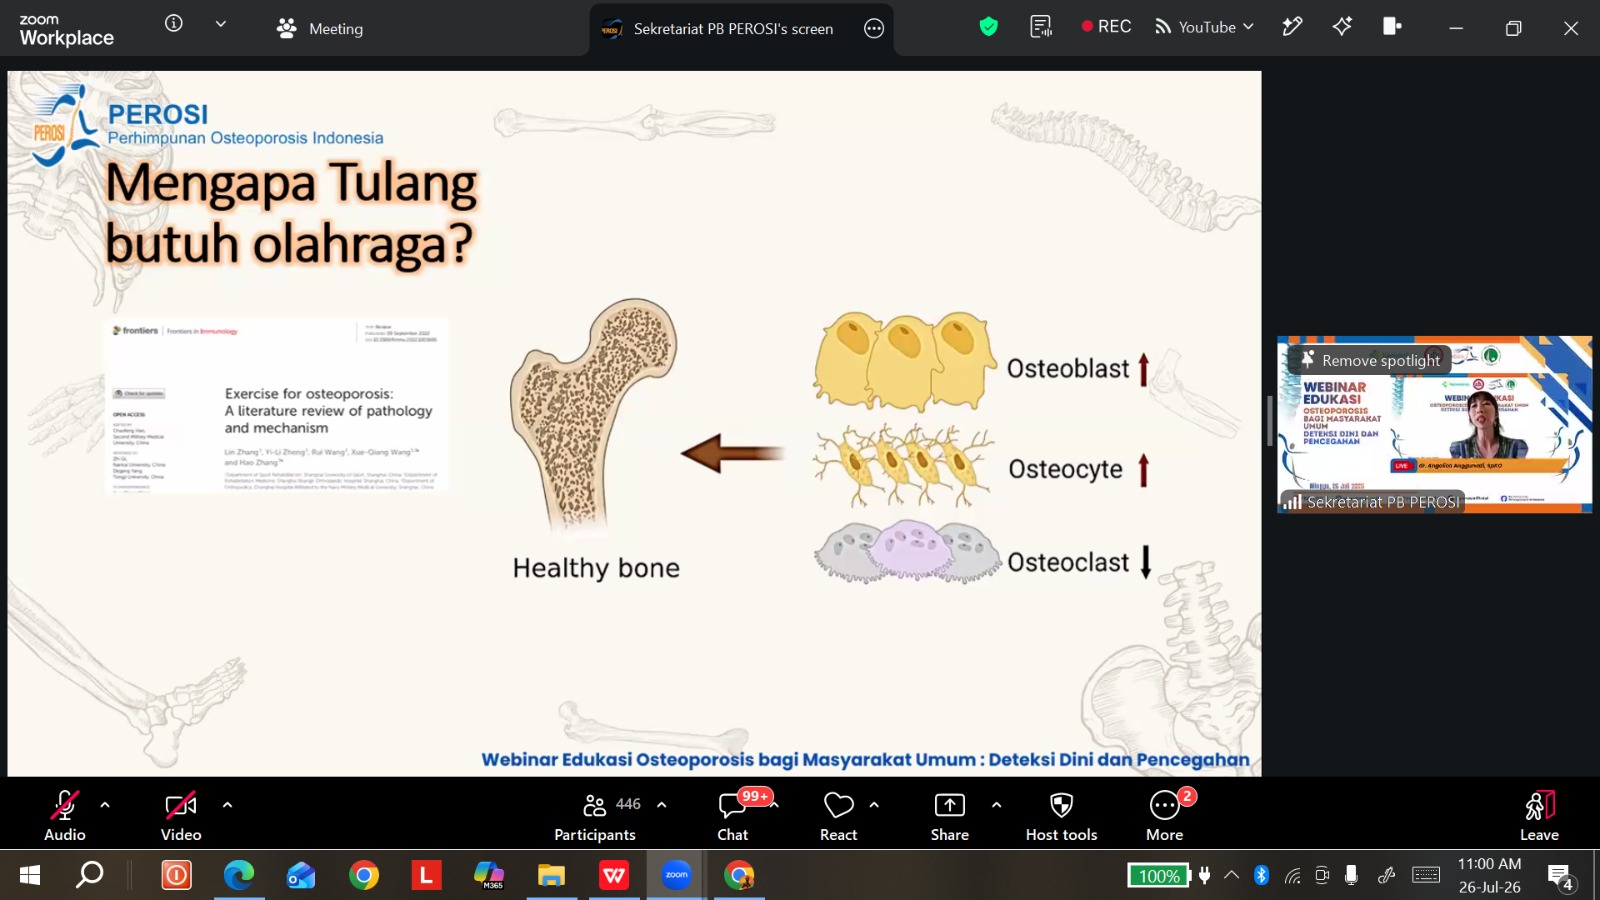Switch to Zoom taskbar icon
Screen dimensions: 1600x900
click(x=677, y=875)
